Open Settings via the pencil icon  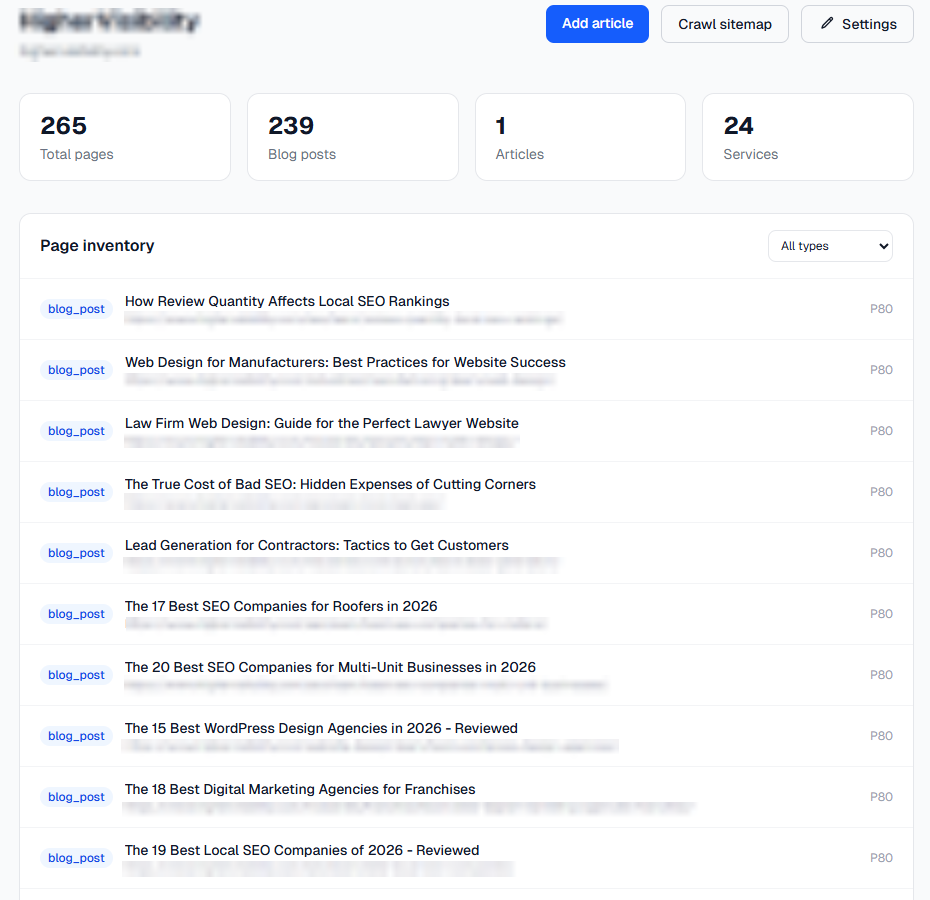pyautogui.click(x=856, y=24)
